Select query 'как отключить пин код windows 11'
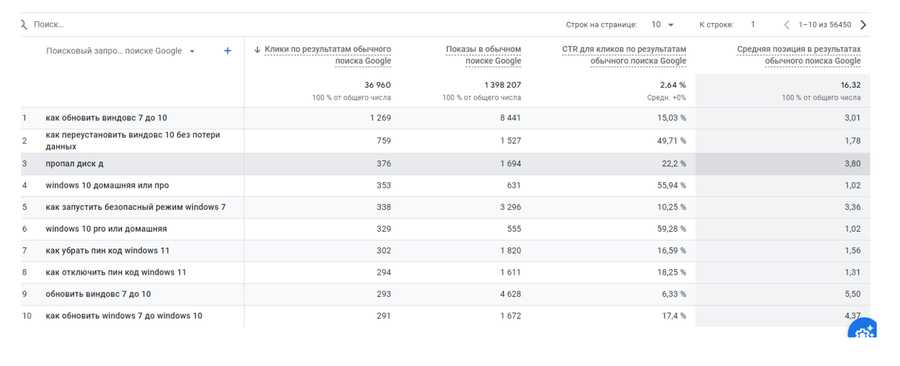This screenshot has height=366, width=900. click(116, 272)
